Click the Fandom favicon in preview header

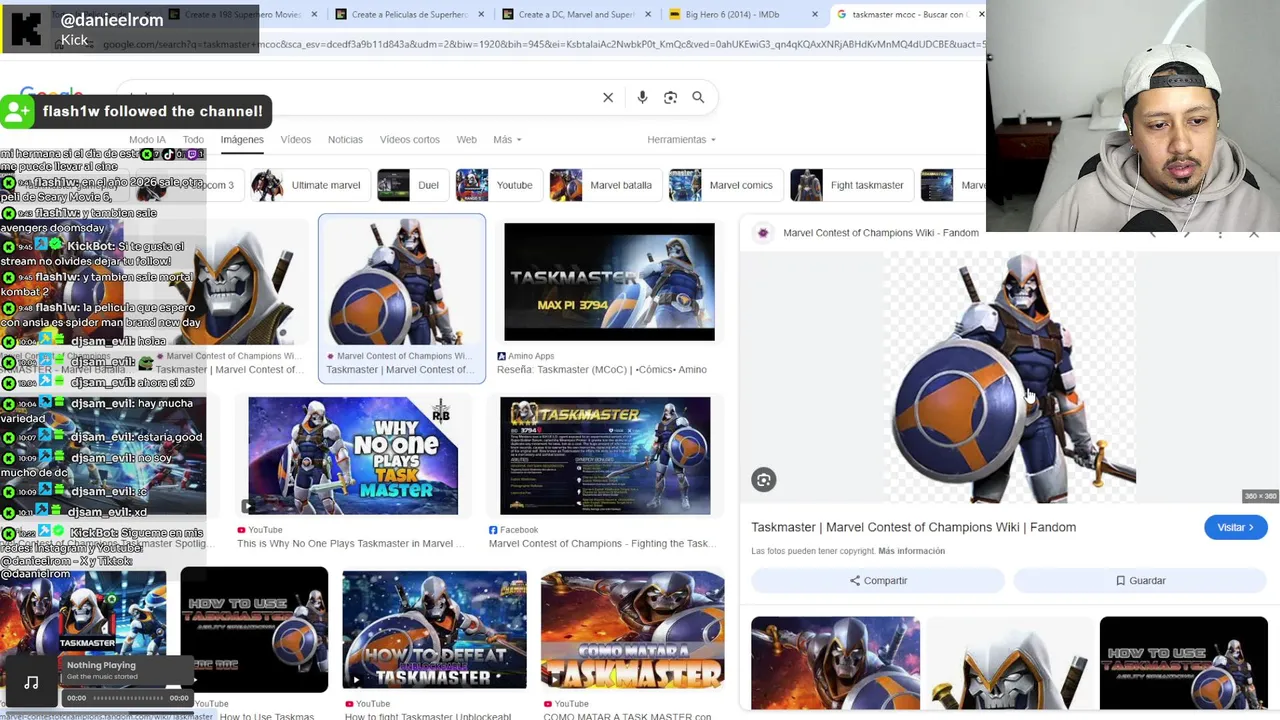(763, 233)
